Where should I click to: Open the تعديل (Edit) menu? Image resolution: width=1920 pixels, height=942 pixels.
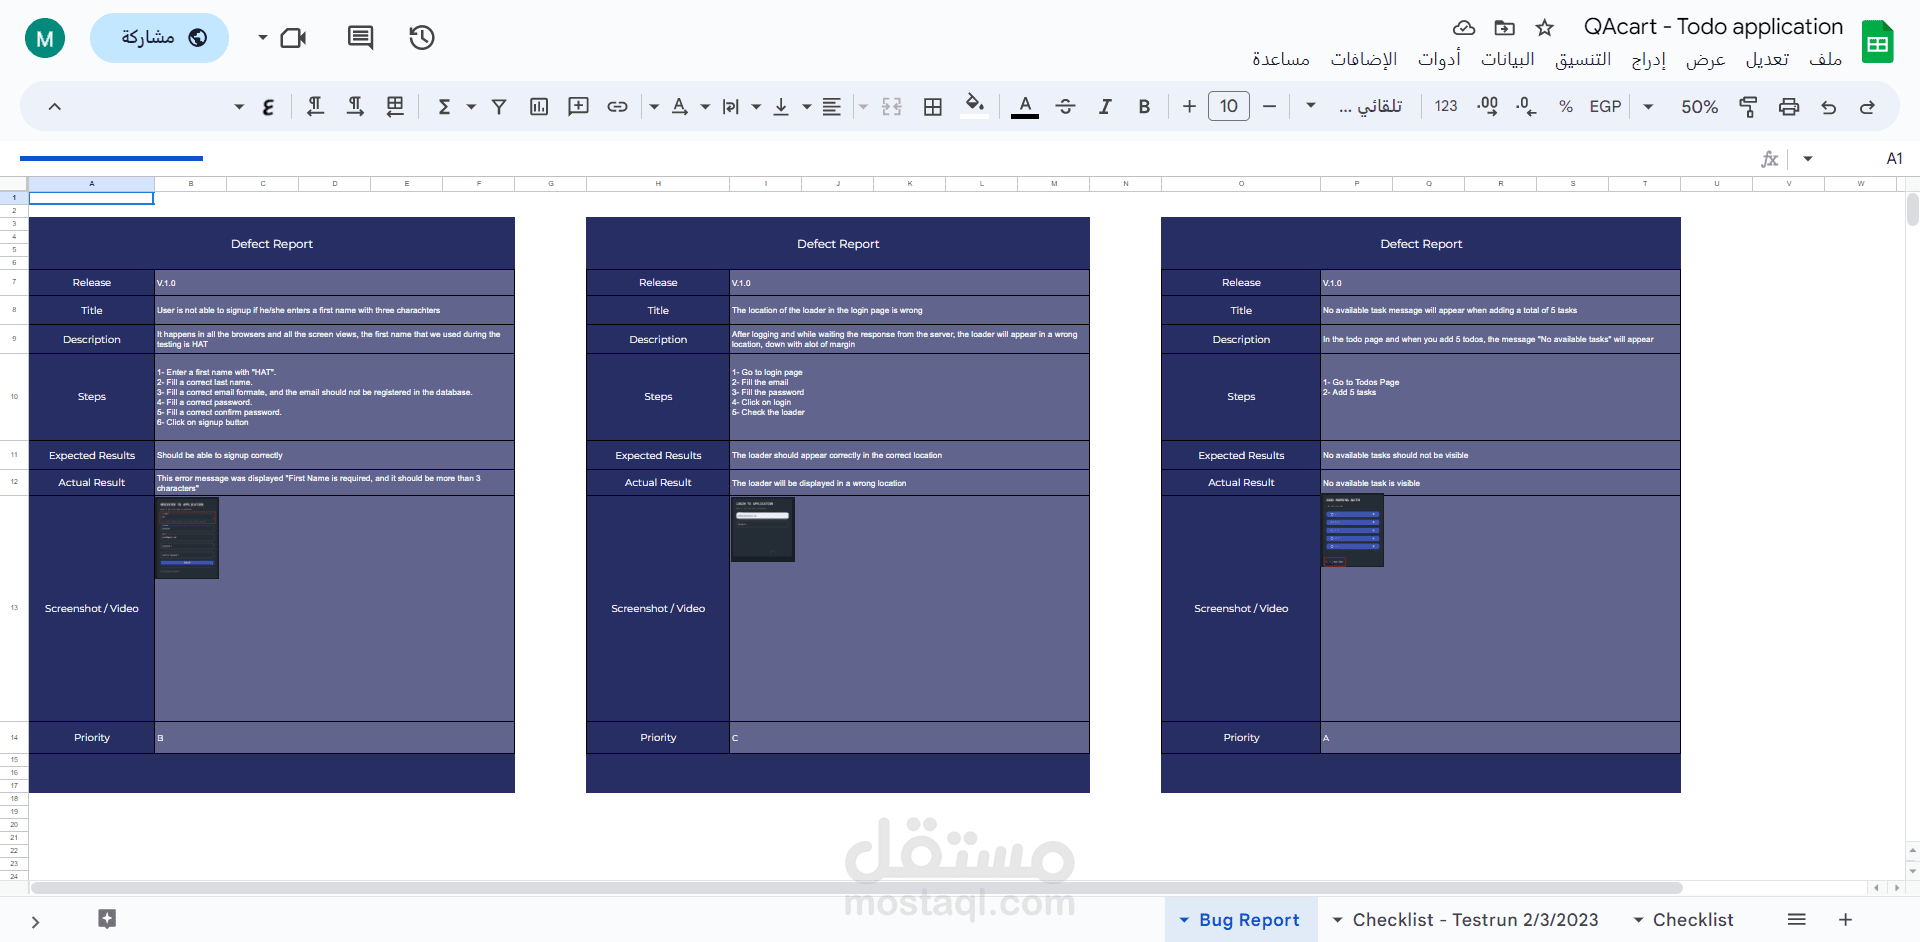(1767, 59)
